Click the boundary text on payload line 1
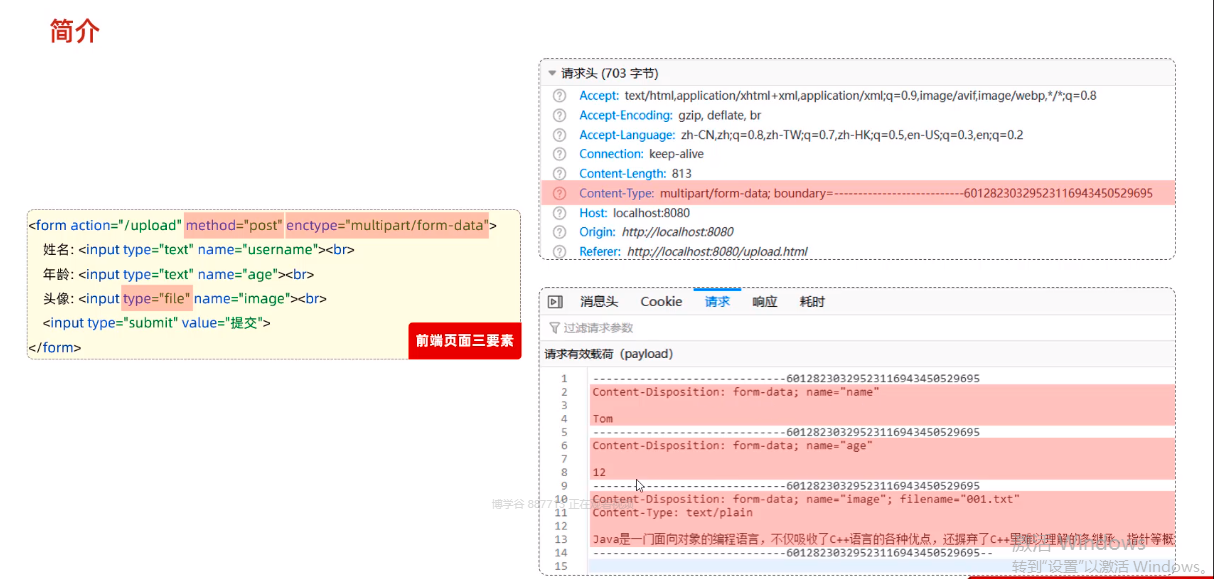The image size is (1214, 579). tap(786, 379)
